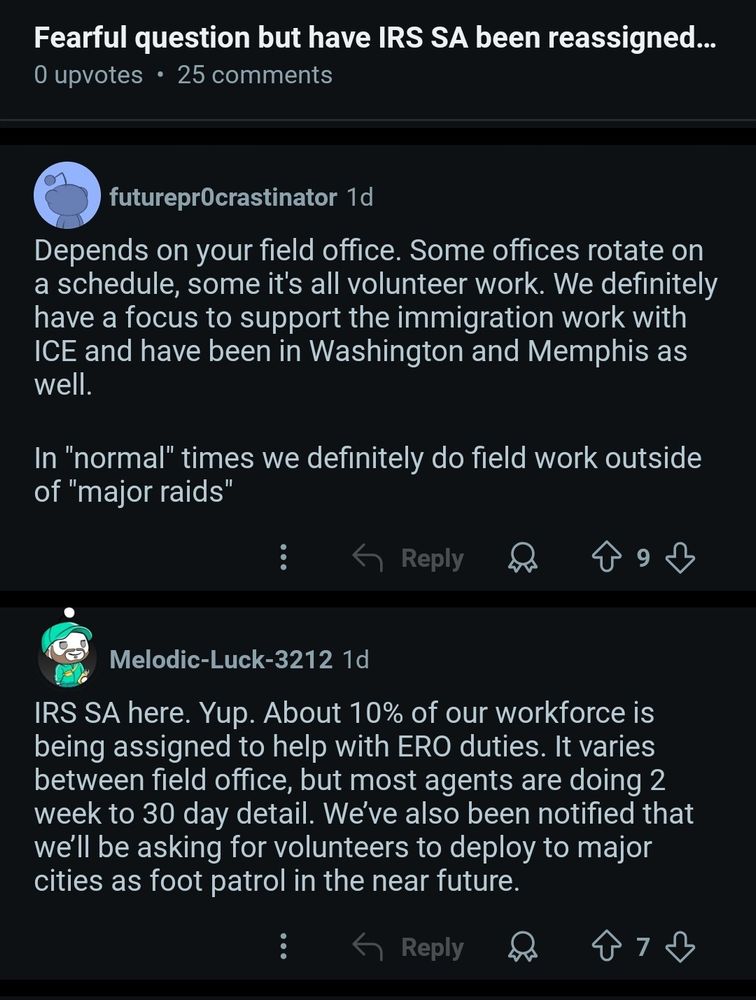Screen dimensions: 756x1000
Task: Downvote Melodic-Luck-3212's comment
Action: pos(680,946)
